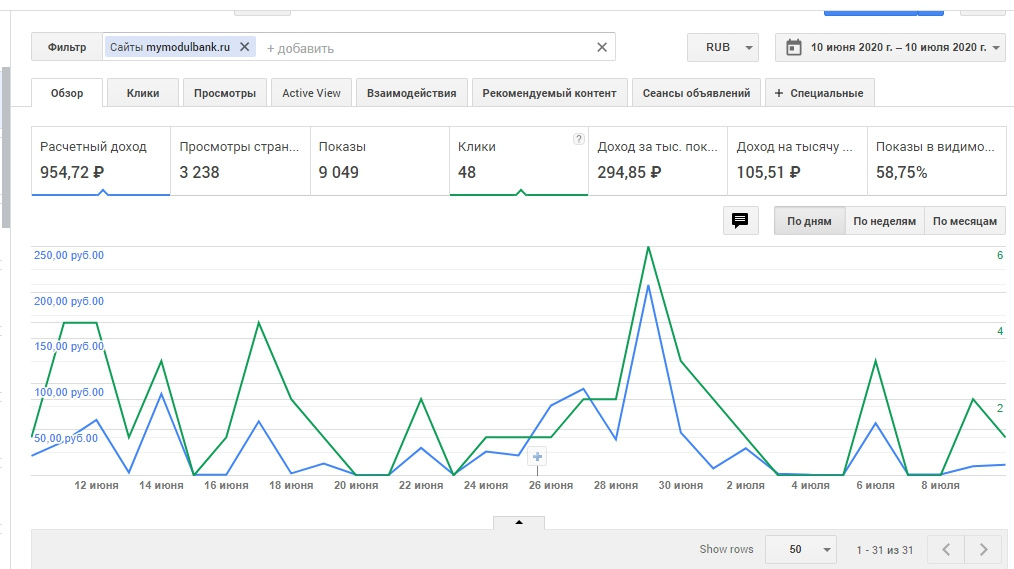Open the RUB currency dropdown
Viewport: 1014px width, 569px height.
(723, 47)
